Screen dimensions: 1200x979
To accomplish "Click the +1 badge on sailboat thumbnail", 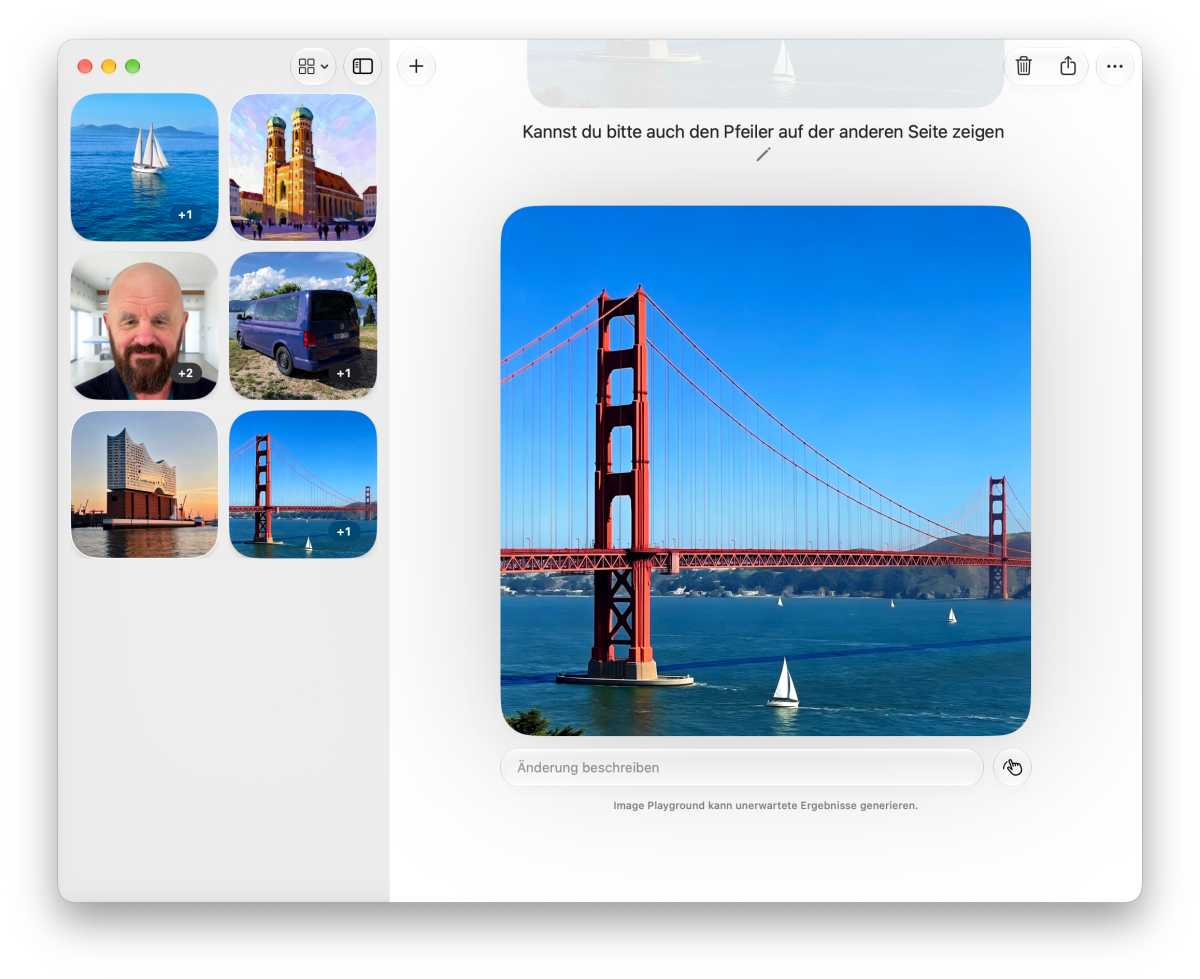I will click(x=185, y=215).
